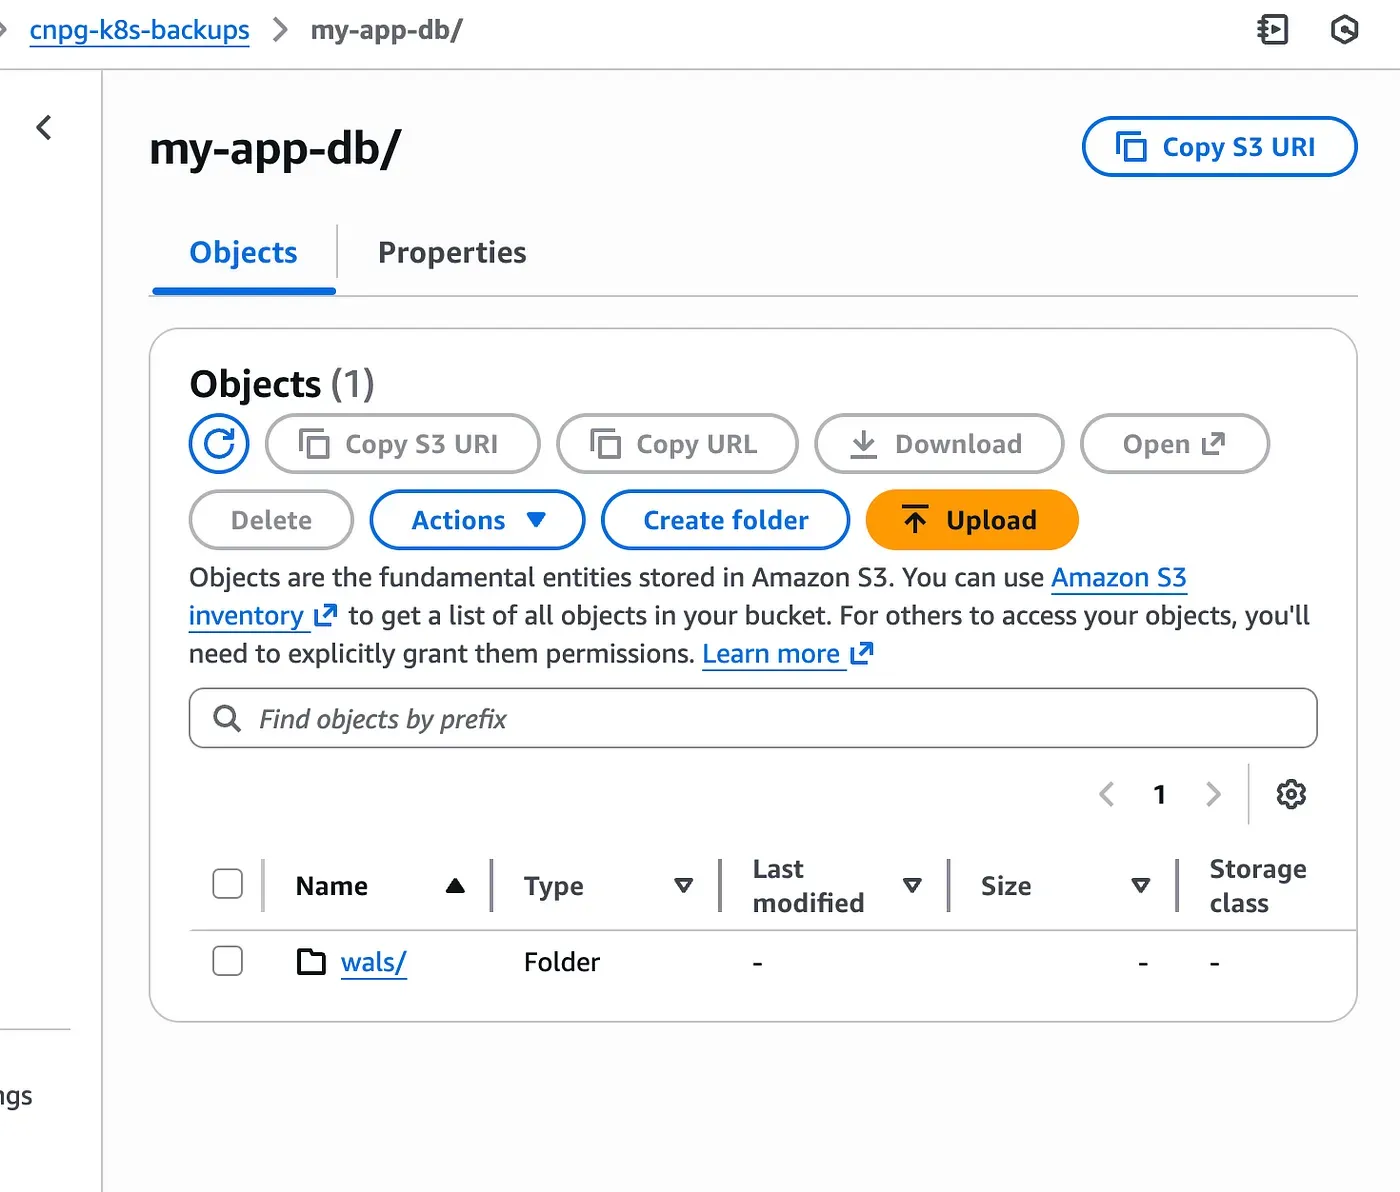Click the folder icon beside wals/
Image resolution: width=1400 pixels, height=1192 pixels.
(311, 961)
